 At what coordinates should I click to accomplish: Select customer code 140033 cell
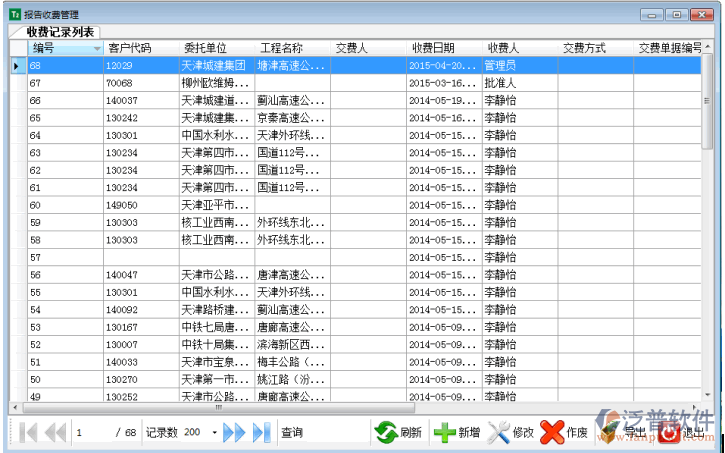(x=141, y=362)
